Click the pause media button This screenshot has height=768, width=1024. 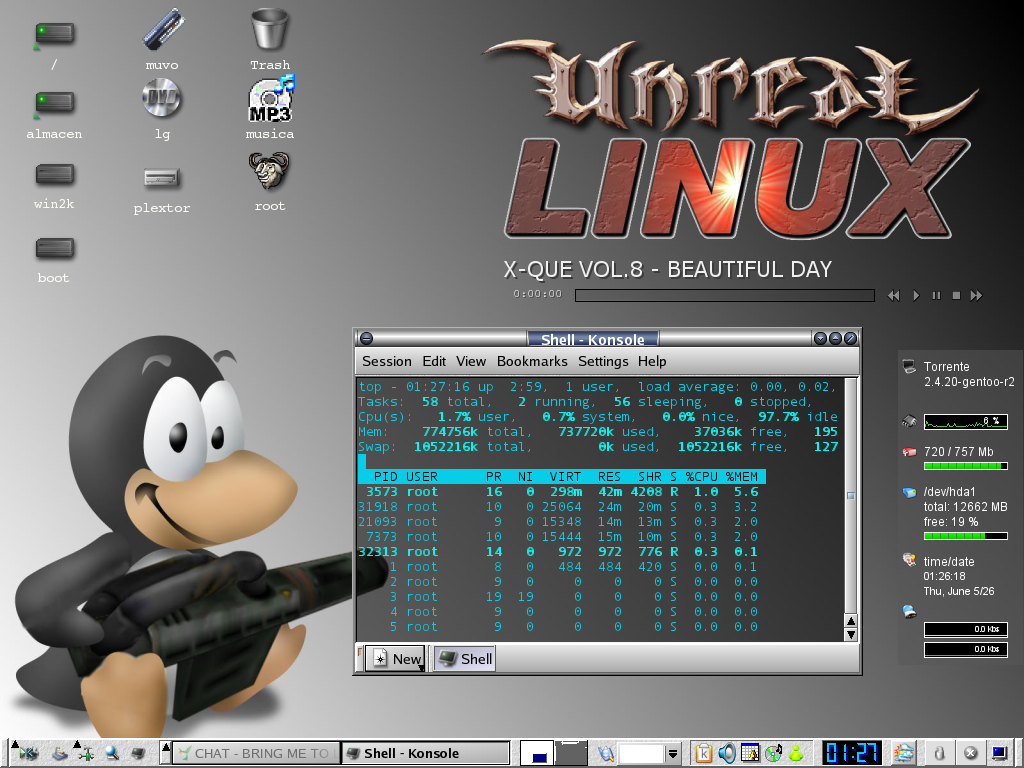936,296
